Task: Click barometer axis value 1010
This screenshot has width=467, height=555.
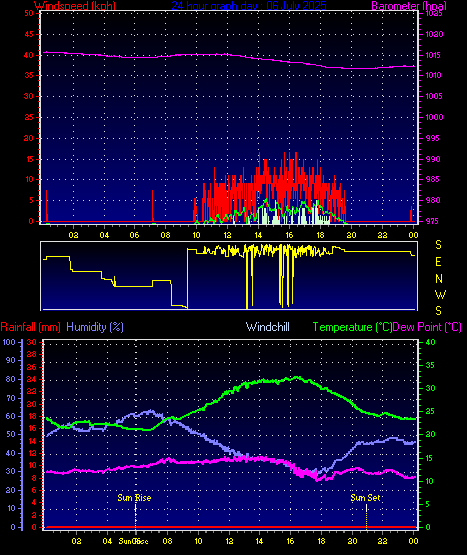Action: [x=434, y=75]
